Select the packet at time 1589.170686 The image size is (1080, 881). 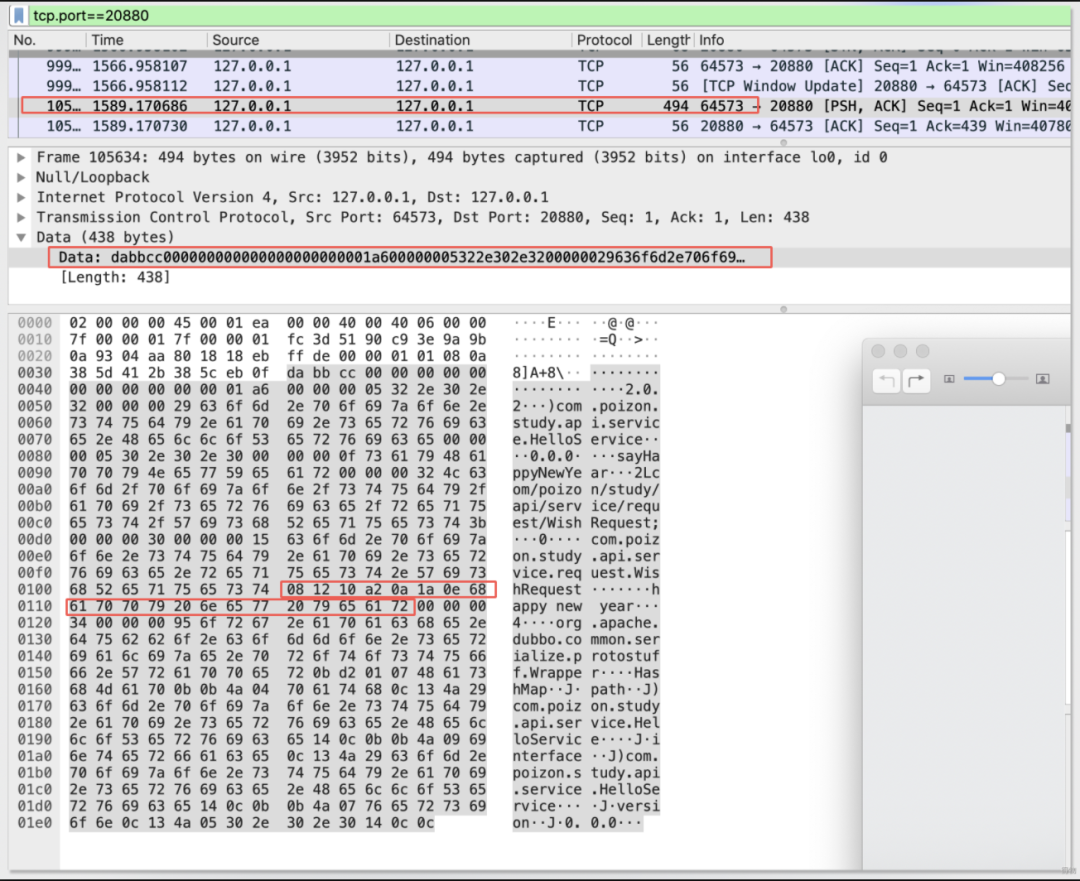click(x=540, y=106)
